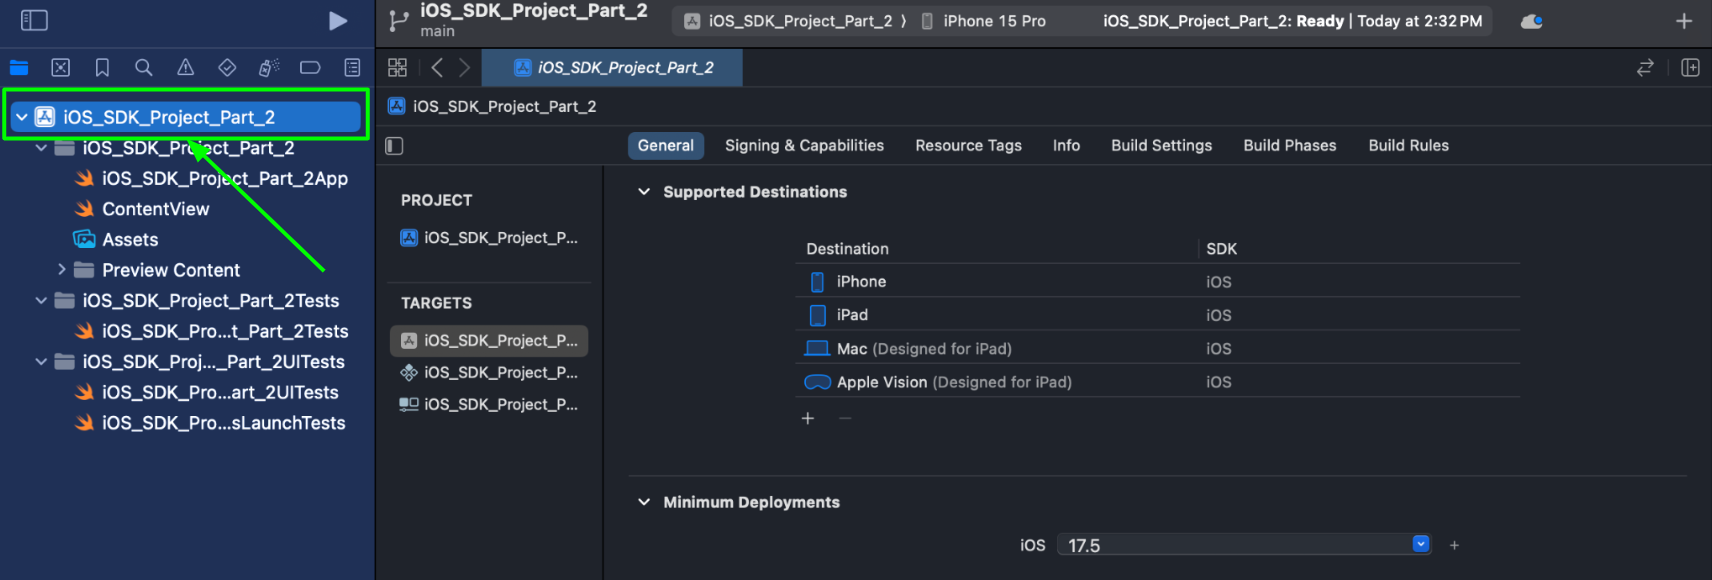Open the iCloud status icon
This screenshot has width=1712, height=580.
1532,21
